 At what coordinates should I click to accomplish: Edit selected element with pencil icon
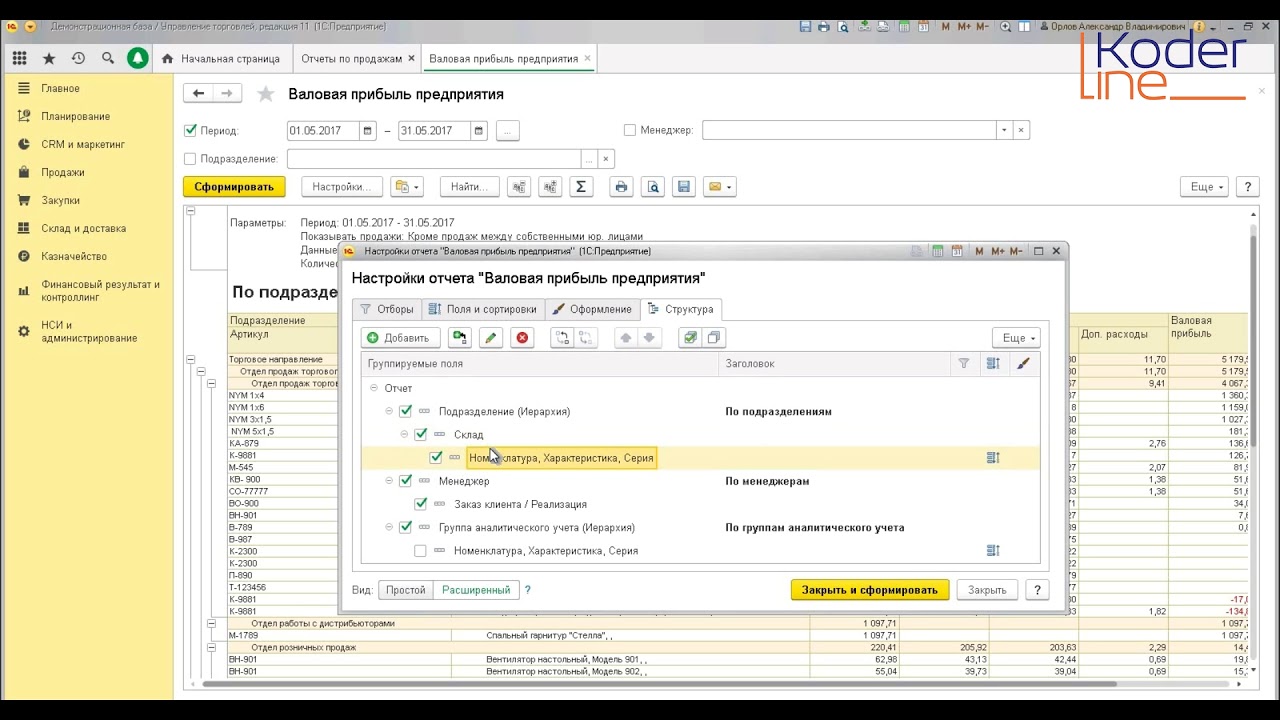pos(490,338)
